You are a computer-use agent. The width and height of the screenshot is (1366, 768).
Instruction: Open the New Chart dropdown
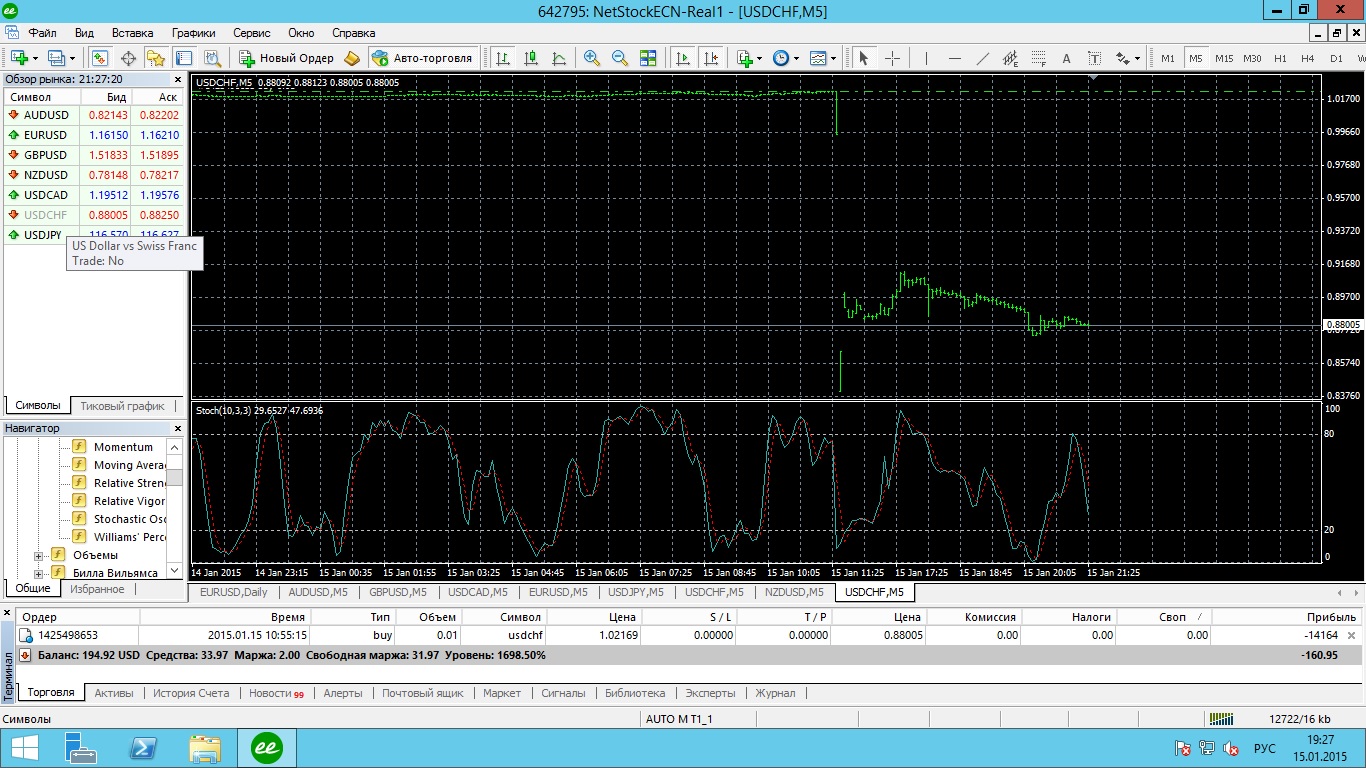tap(24, 58)
